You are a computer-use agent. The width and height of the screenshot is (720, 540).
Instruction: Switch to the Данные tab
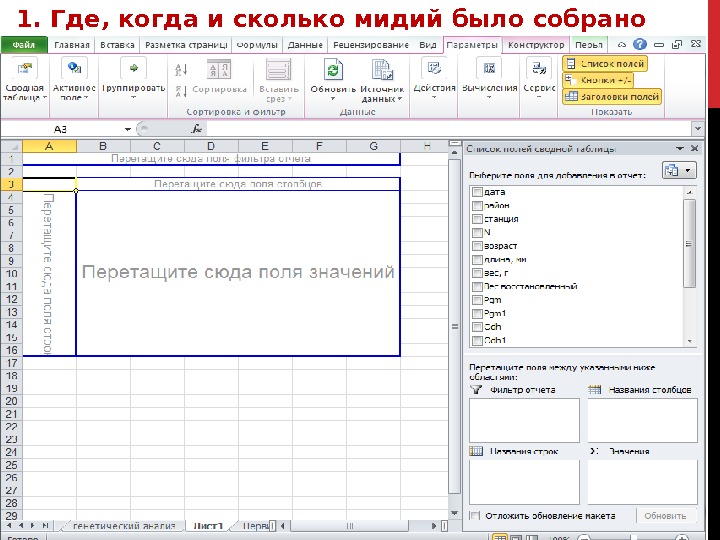click(x=305, y=45)
